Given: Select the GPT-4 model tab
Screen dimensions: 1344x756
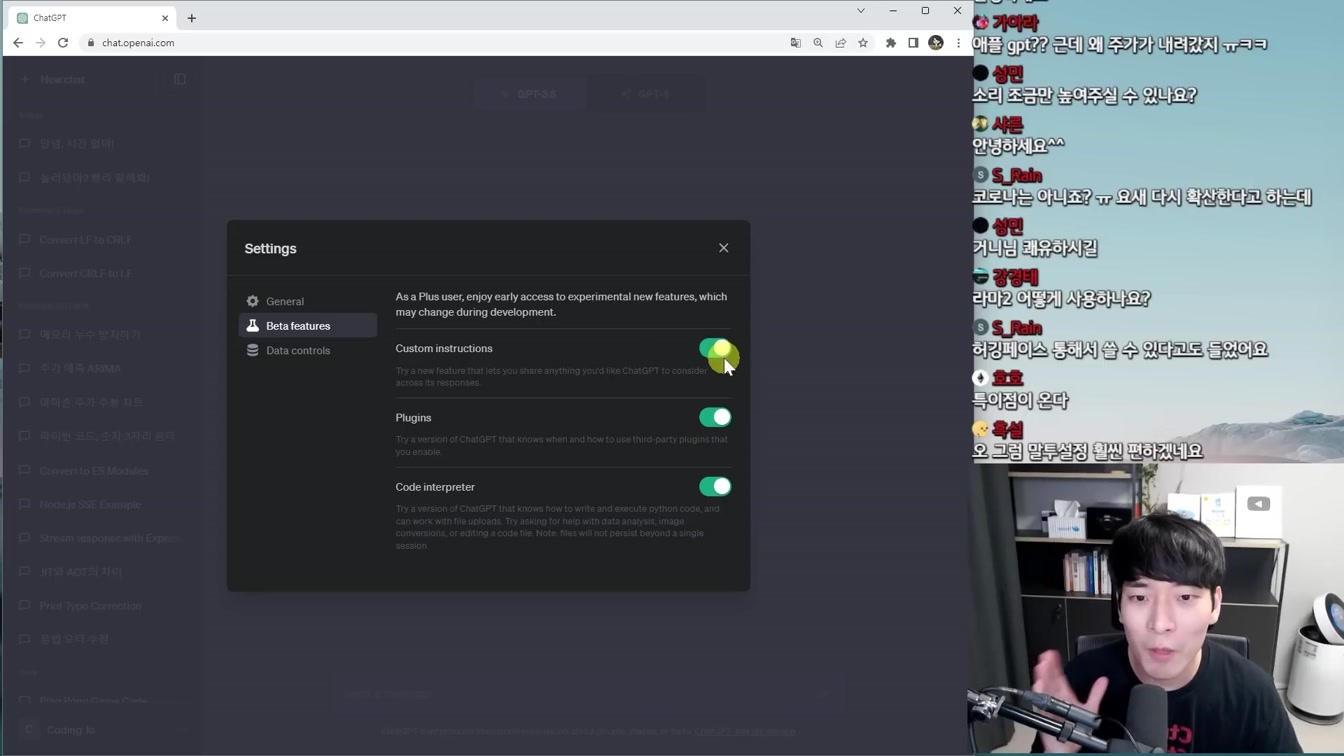Looking at the screenshot, I should tap(644, 94).
